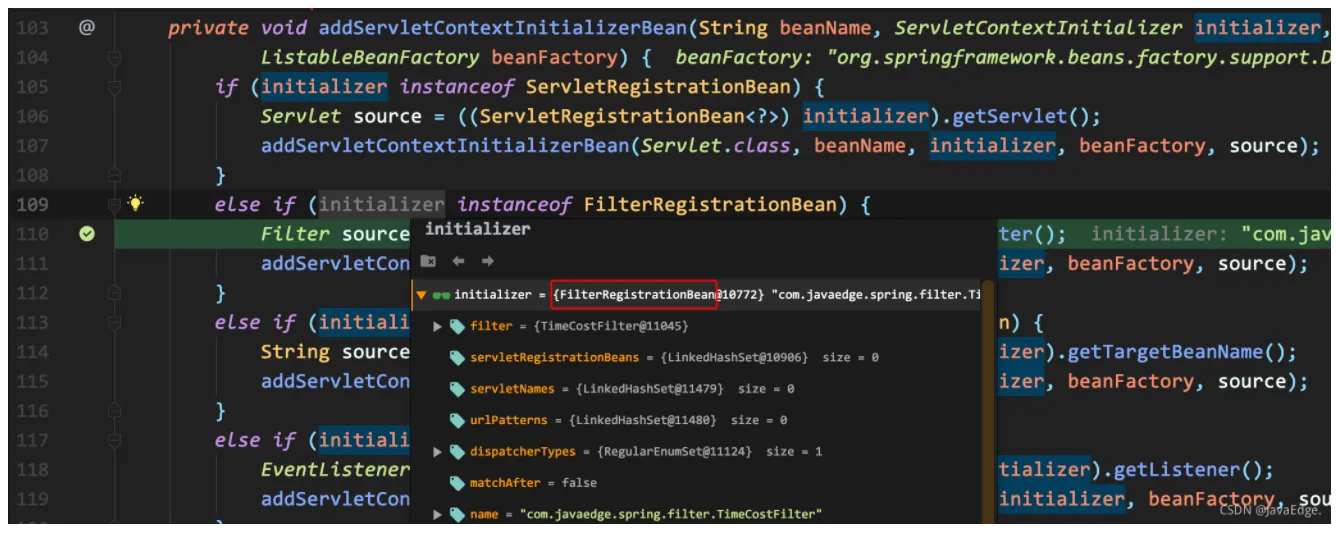1336x533 pixels.
Task: Click ServletRegistrationBean on line 105
Action: 657,87
